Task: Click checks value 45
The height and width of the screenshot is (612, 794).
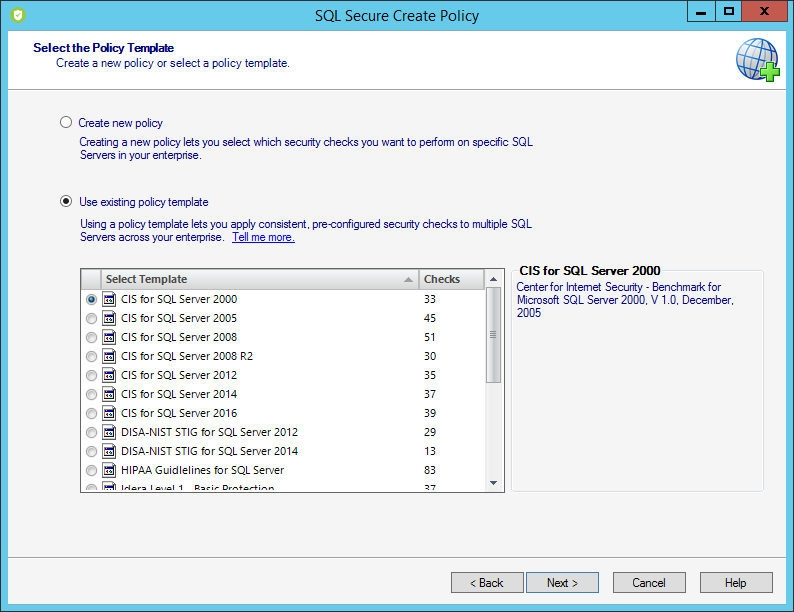Action: [x=430, y=318]
